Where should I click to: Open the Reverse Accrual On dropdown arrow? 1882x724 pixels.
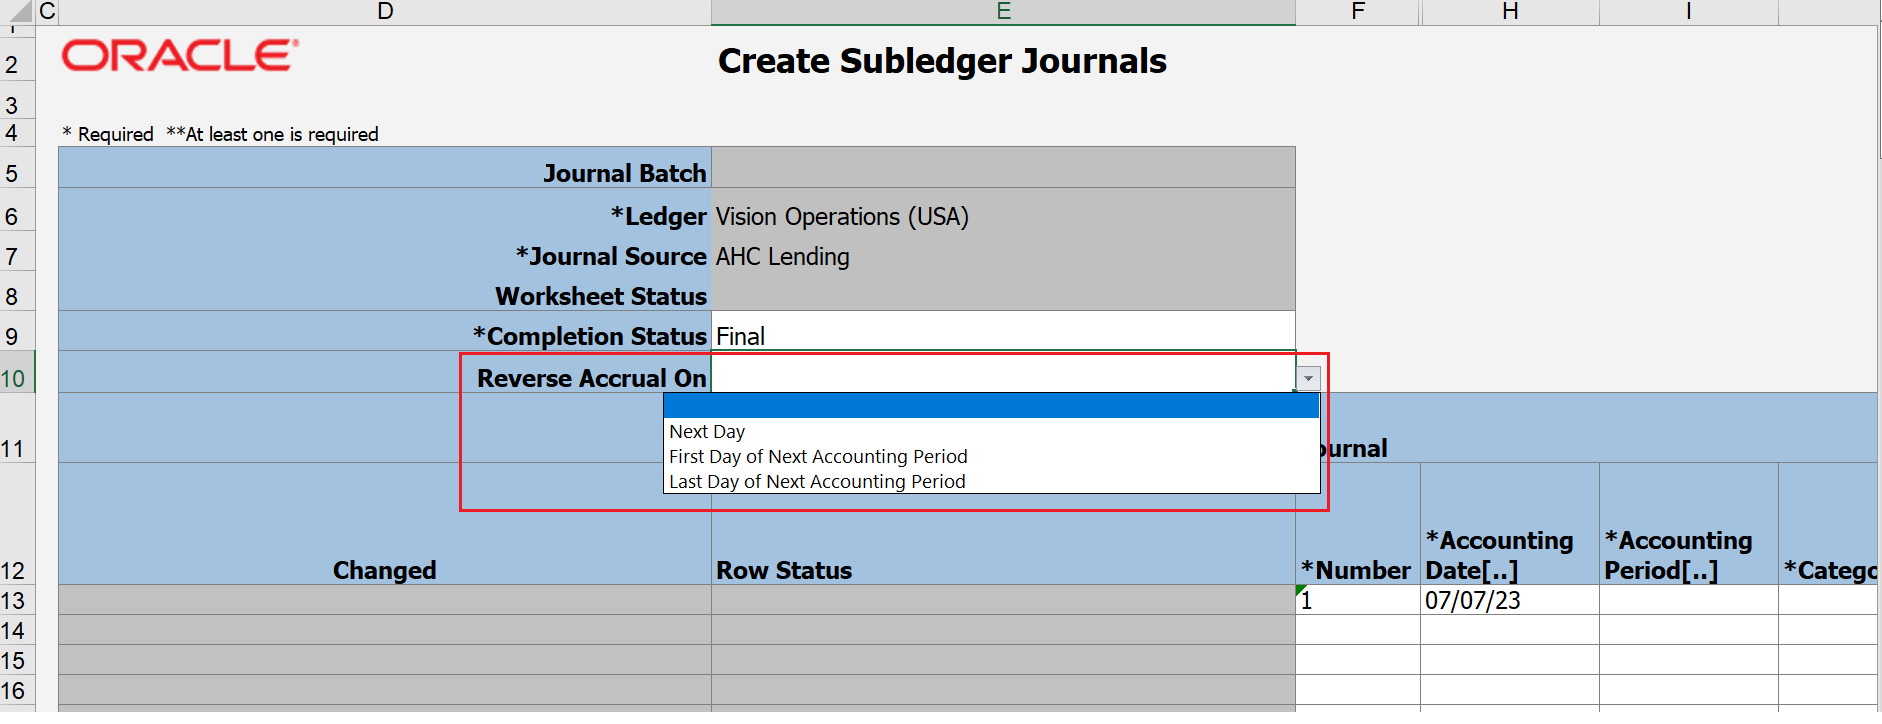1308,378
